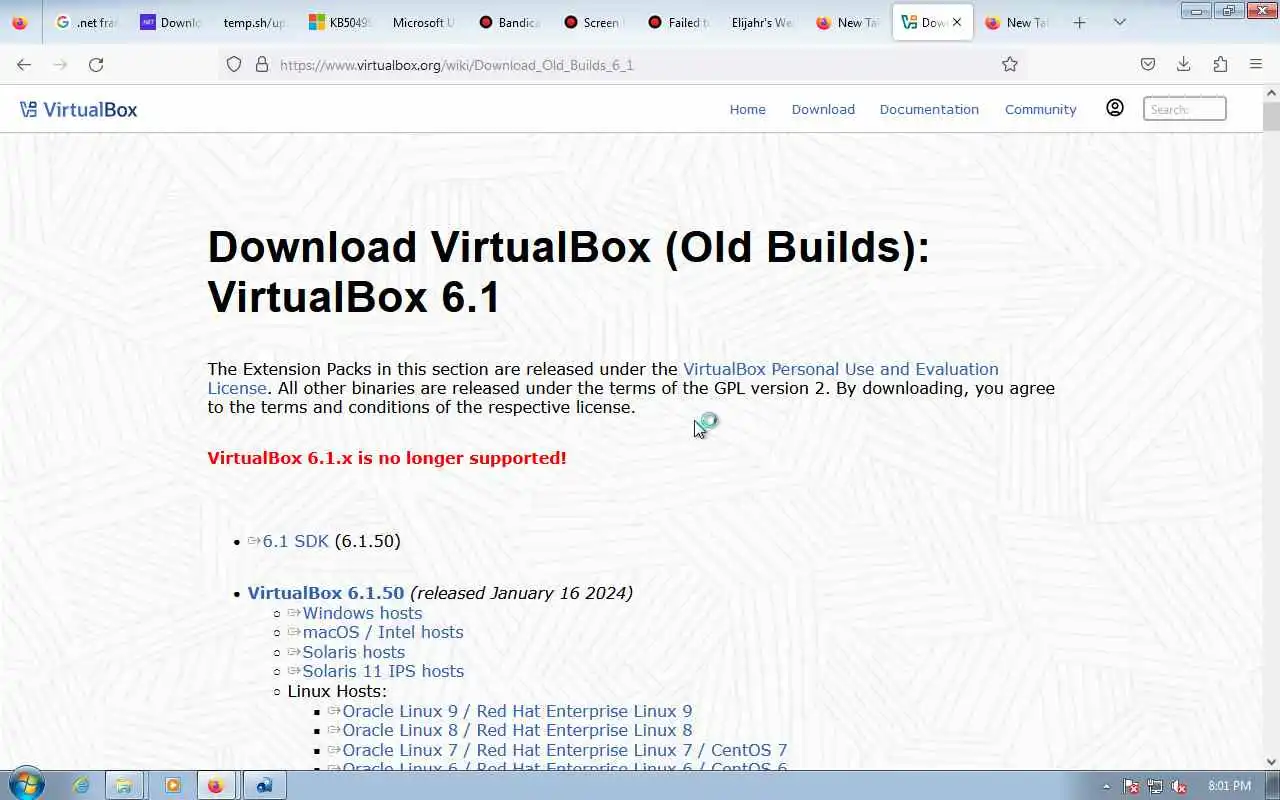Open VirtualBox Personal Use and Evaluation License link
1280x800 pixels.
[840, 369]
